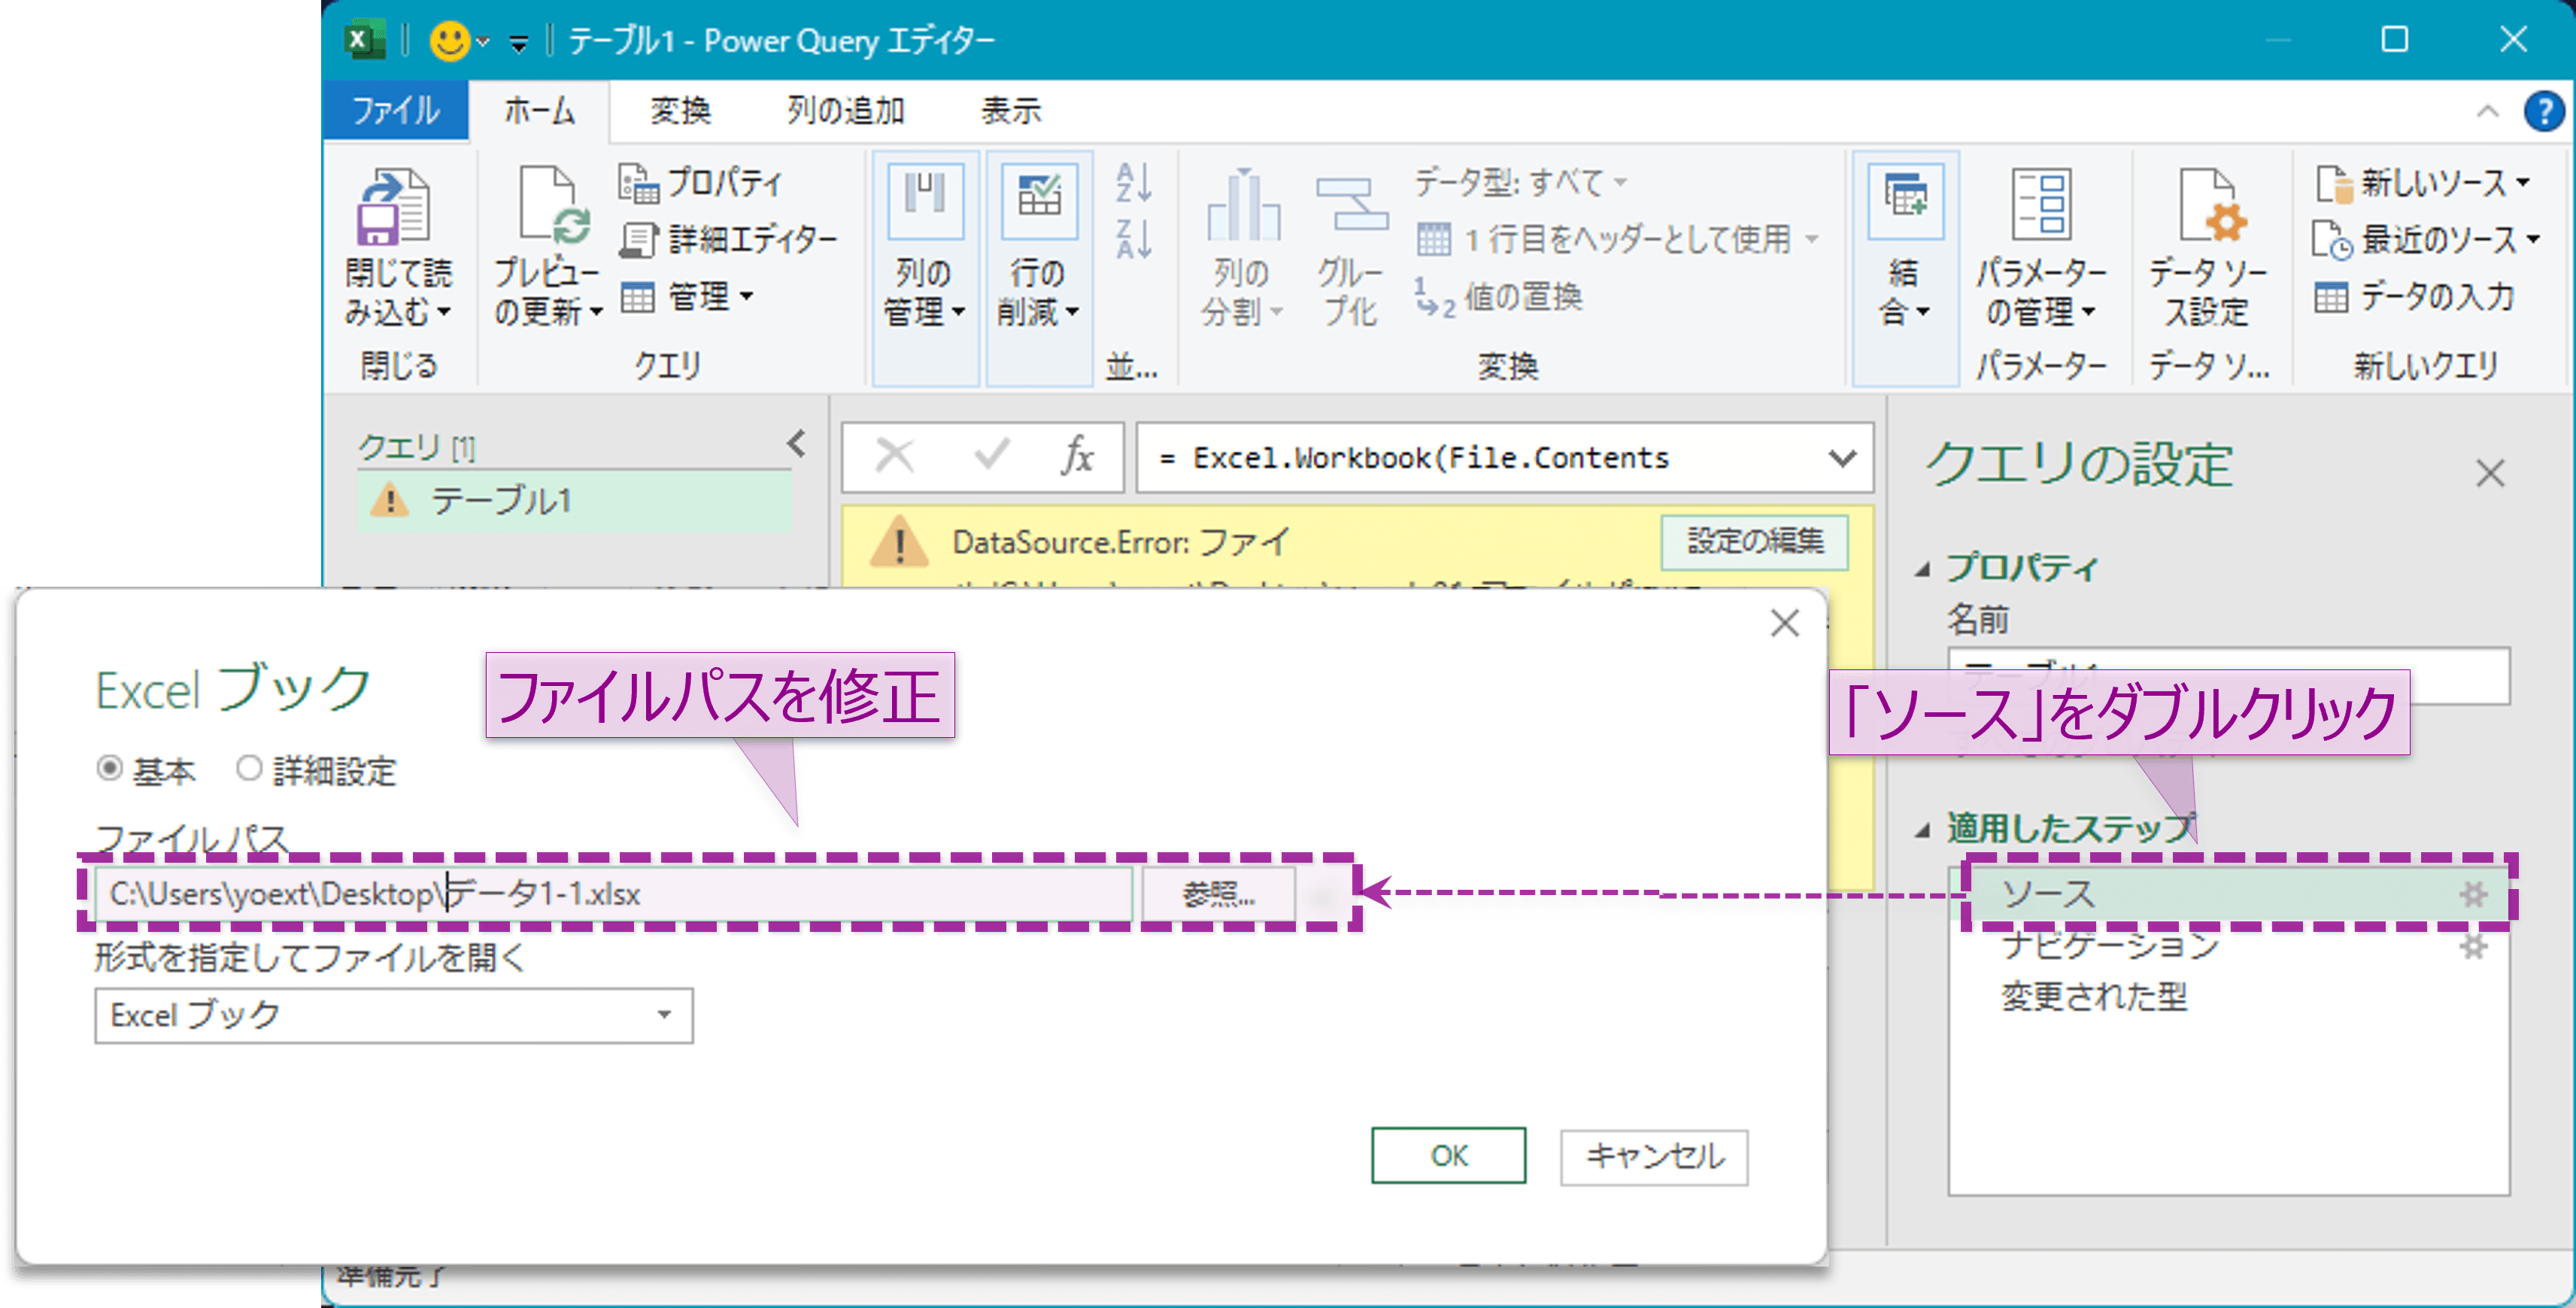Select the 詳細設定 radio button
This screenshot has width=2576, height=1308.
[x=248, y=769]
